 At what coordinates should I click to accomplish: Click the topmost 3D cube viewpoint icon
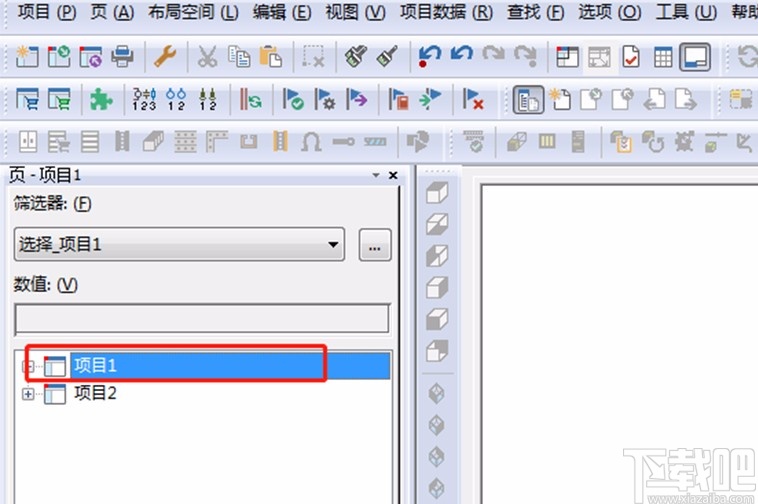tap(437, 193)
